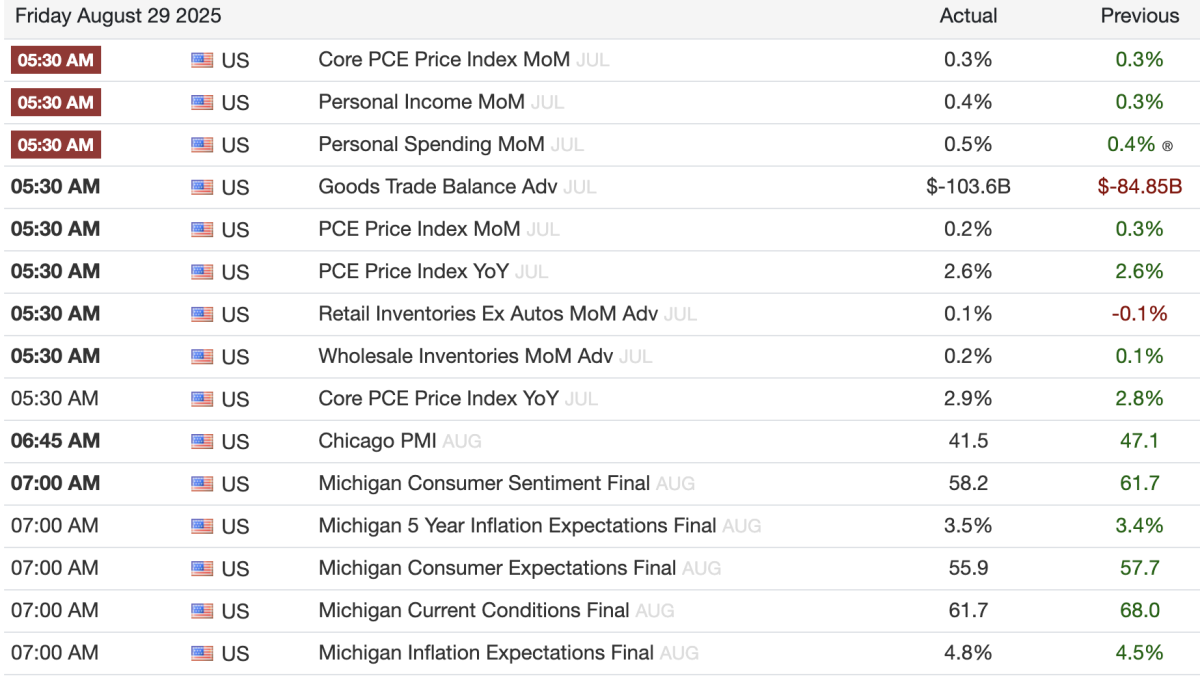
Task: Open Michigan 5 Year Inflation Expectations Final
Action: pyautogui.click(x=516, y=526)
